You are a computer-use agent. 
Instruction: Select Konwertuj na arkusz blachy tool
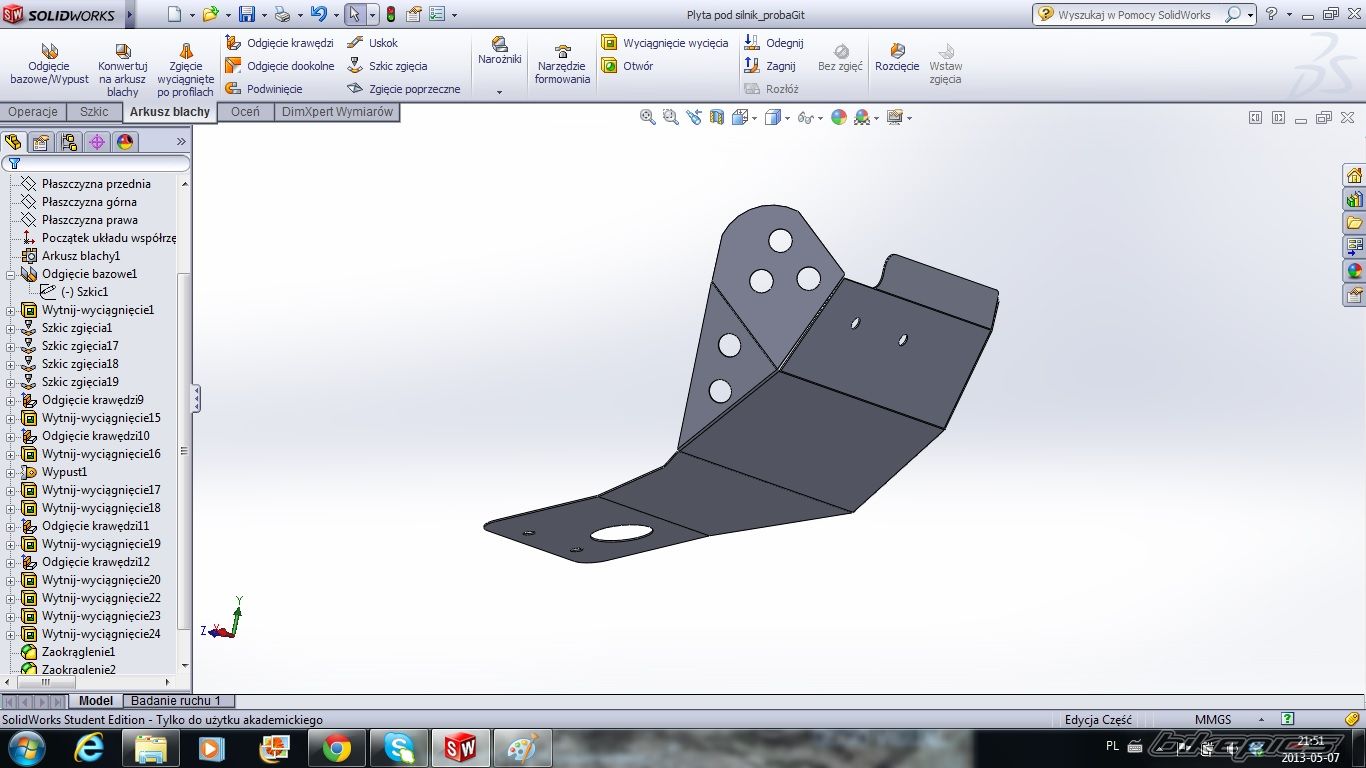123,70
